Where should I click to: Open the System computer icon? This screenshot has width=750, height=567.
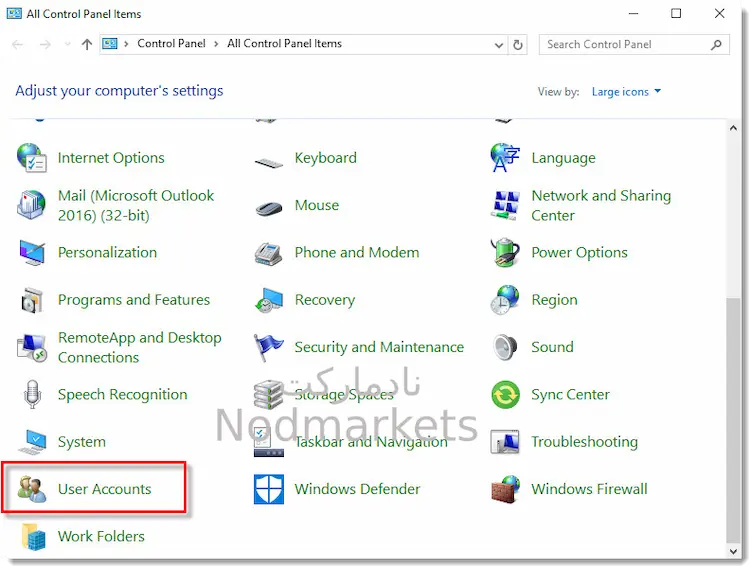32,442
